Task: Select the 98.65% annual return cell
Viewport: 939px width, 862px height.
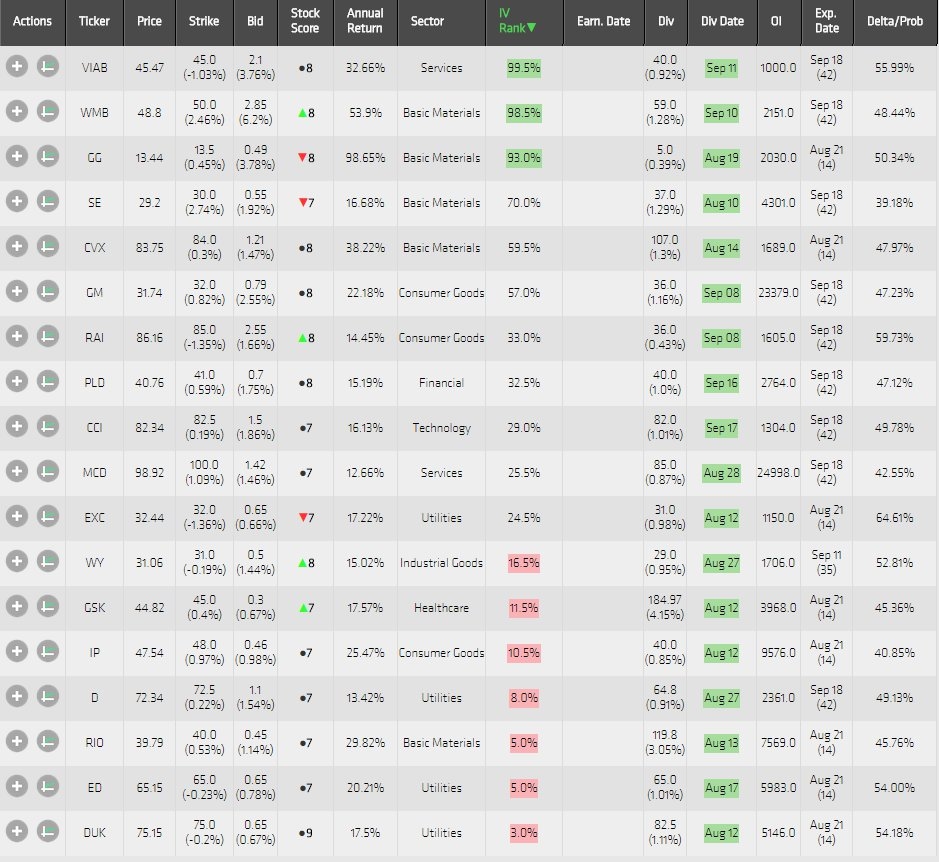Action: tap(365, 158)
